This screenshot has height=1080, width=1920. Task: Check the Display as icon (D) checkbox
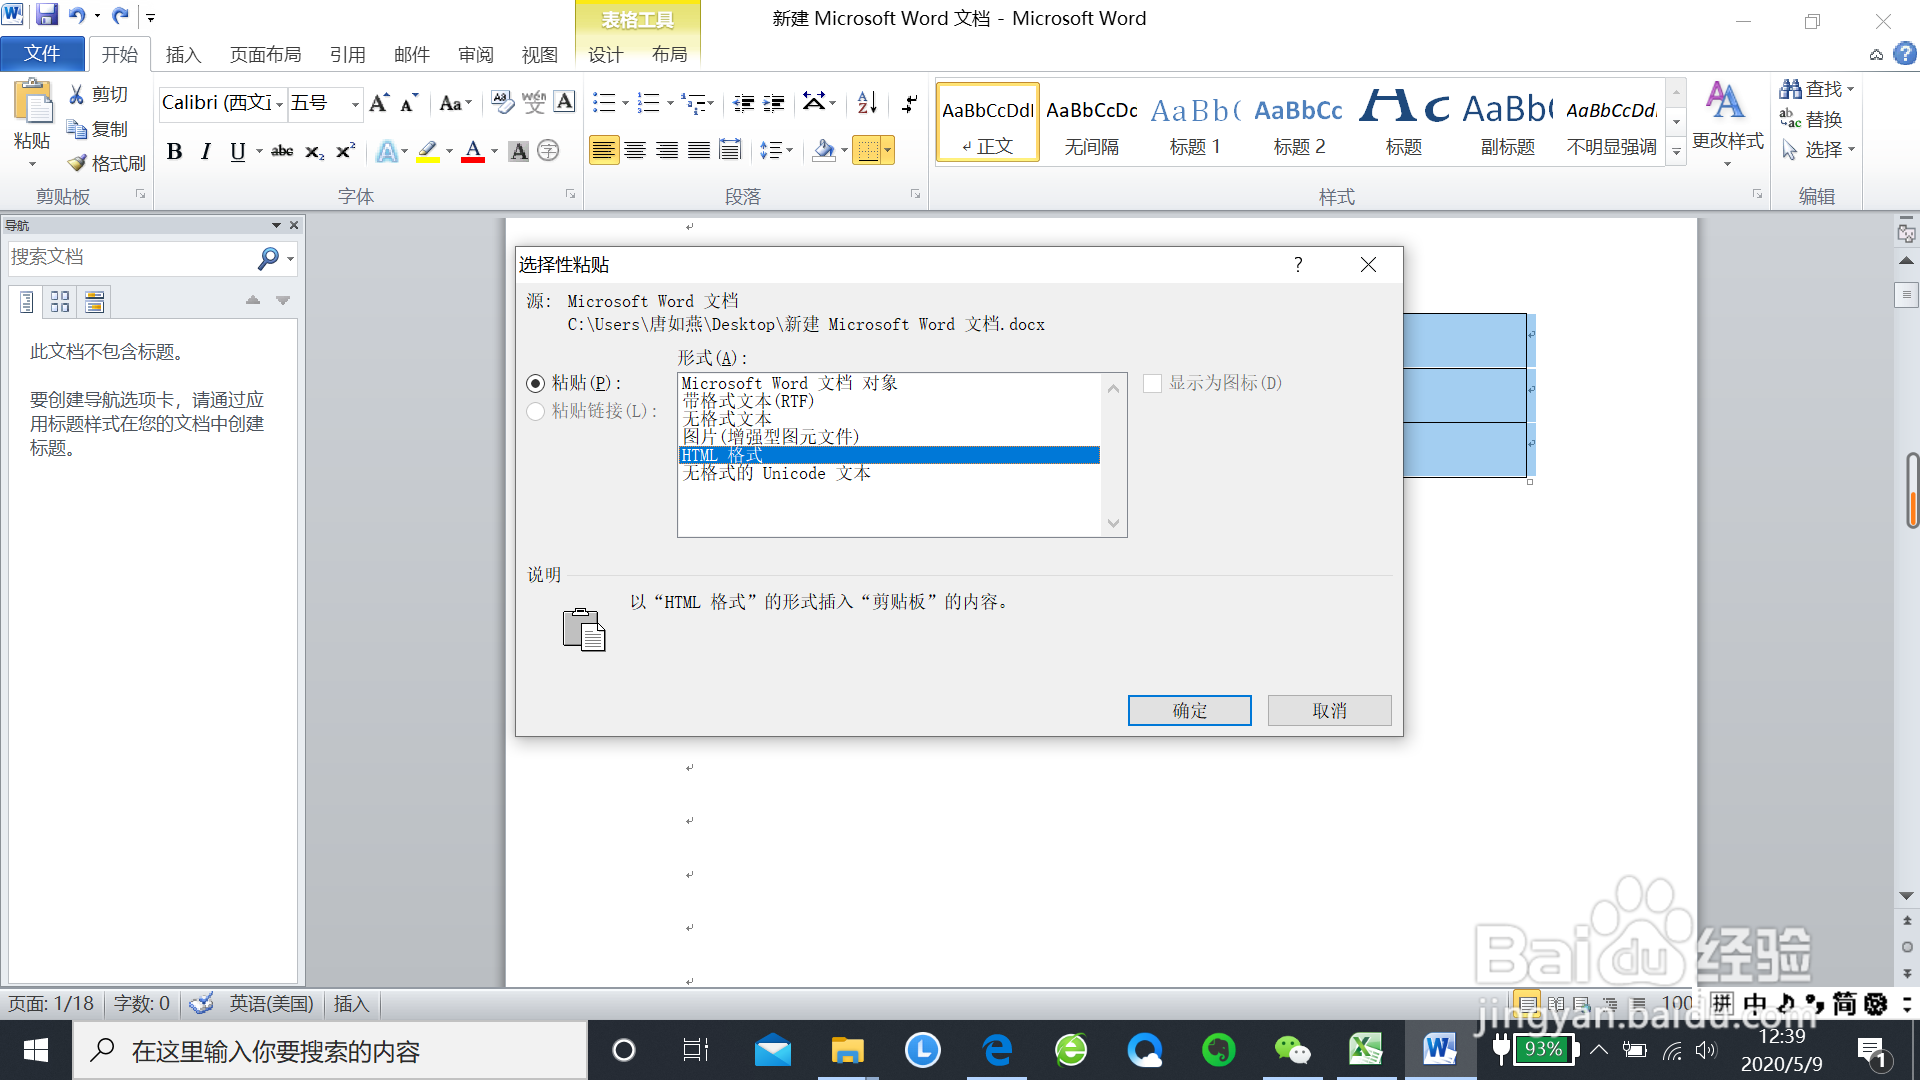click(1152, 383)
